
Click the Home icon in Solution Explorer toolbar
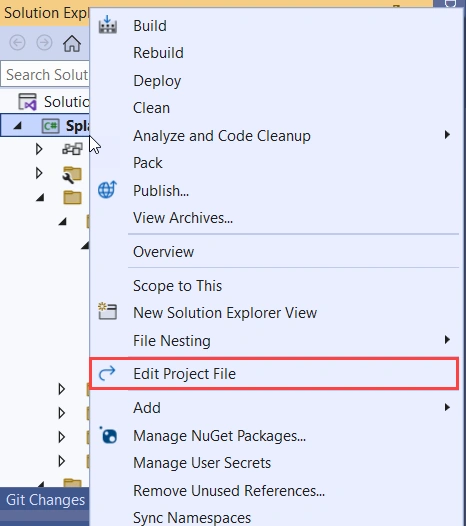click(x=72, y=43)
